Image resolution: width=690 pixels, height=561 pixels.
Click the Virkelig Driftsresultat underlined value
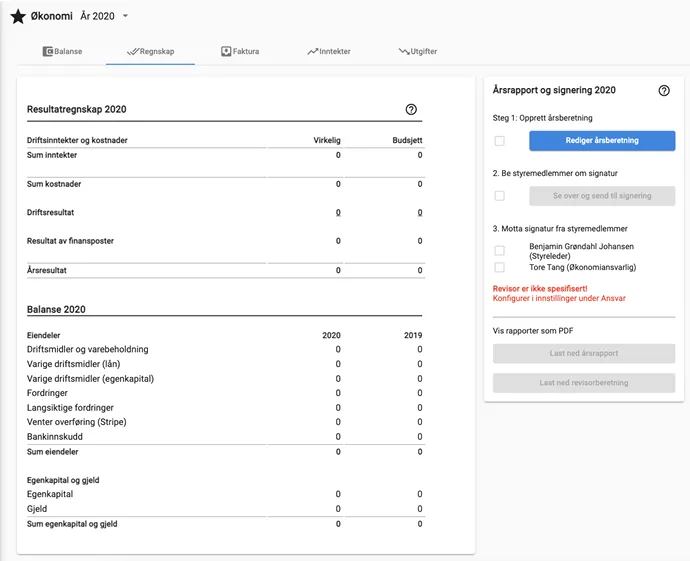click(338, 213)
